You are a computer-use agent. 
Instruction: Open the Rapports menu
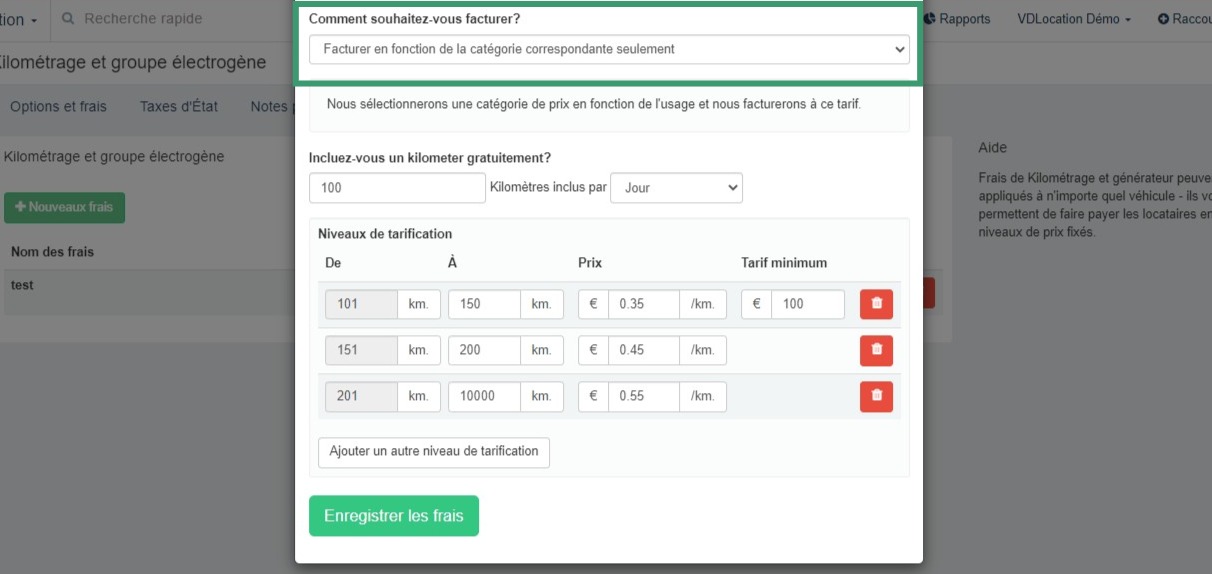(x=957, y=19)
